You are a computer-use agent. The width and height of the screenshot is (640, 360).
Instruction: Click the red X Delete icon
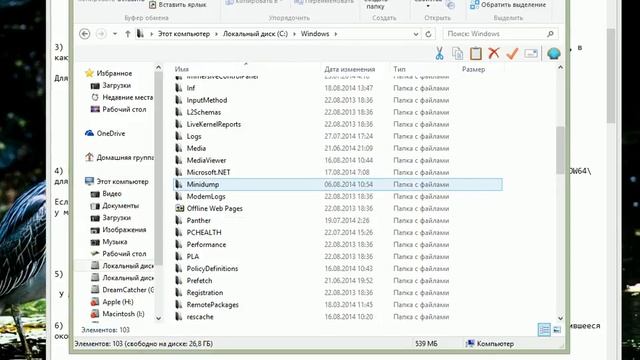494,53
